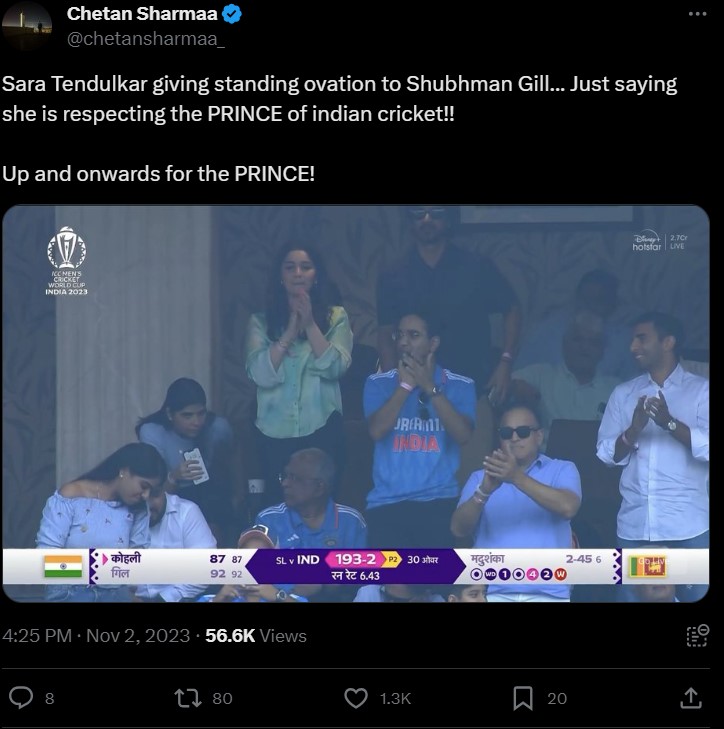Open the 4:25 PM Nov 2, 2023 timestamp
724x729 pixels.
click(x=96, y=636)
